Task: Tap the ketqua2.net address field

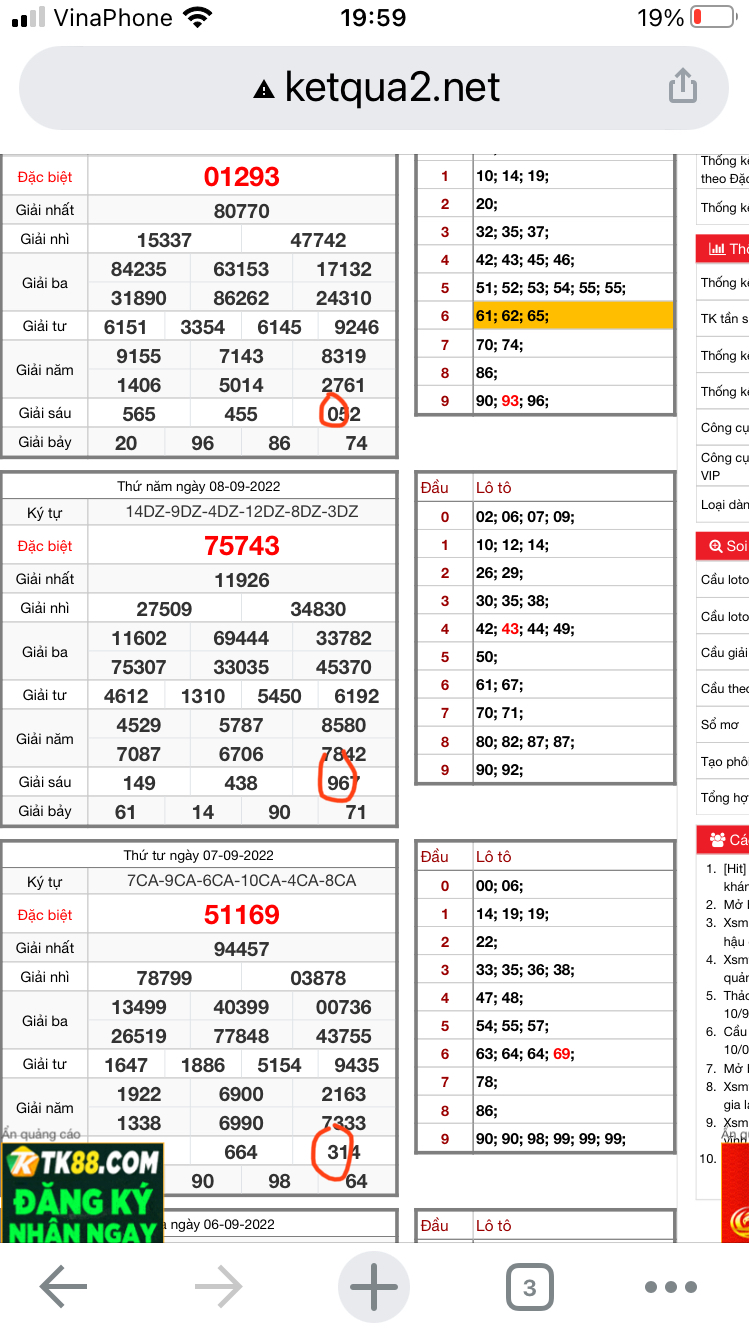Action: pos(374,88)
